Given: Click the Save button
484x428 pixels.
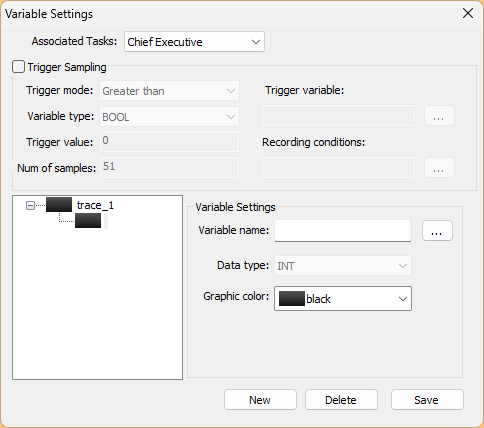Looking at the screenshot, I should 427,400.
